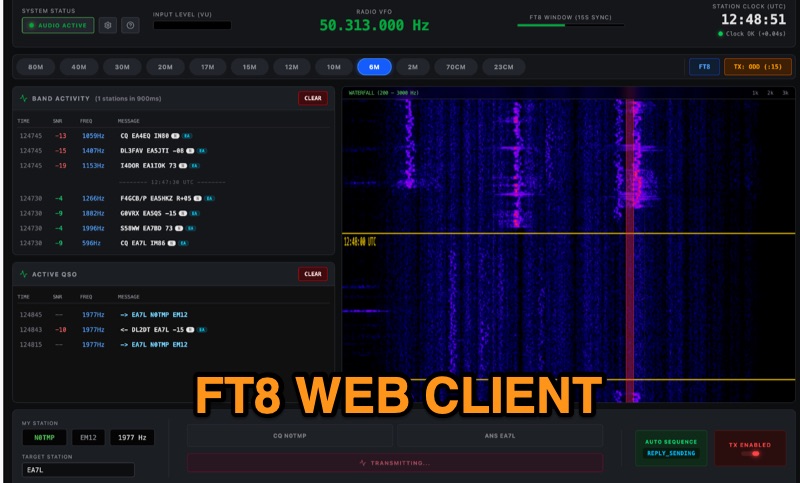This screenshot has height=483, width=800.
Task: Select the 40M band
Action: [79, 67]
